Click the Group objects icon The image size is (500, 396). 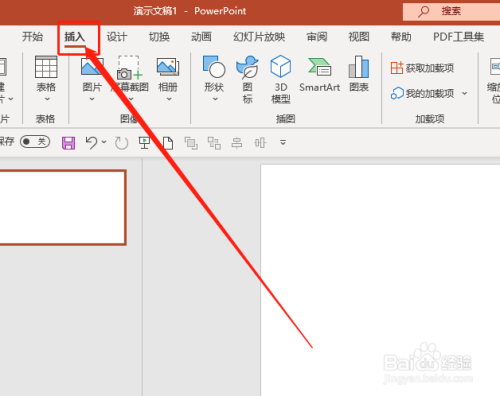pyautogui.click(x=214, y=143)
